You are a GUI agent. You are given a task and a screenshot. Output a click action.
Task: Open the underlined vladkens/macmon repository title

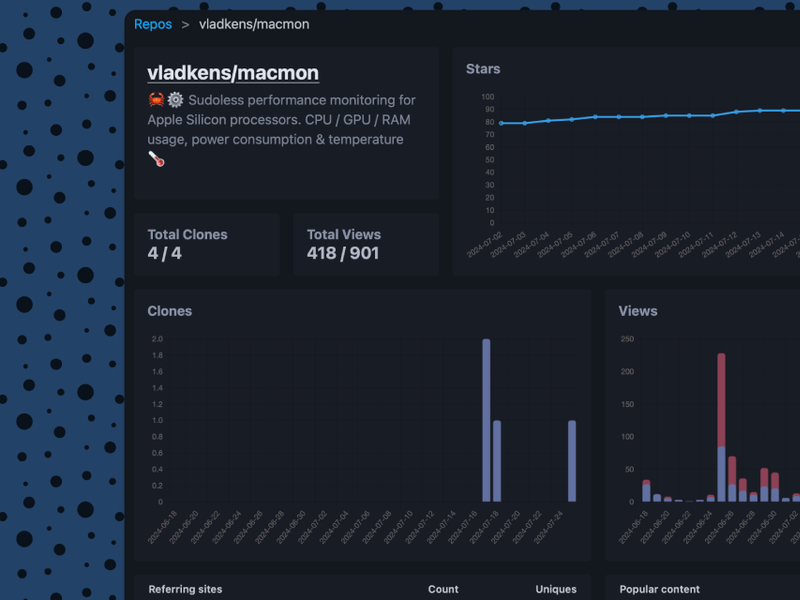click(x=233, y=73)
